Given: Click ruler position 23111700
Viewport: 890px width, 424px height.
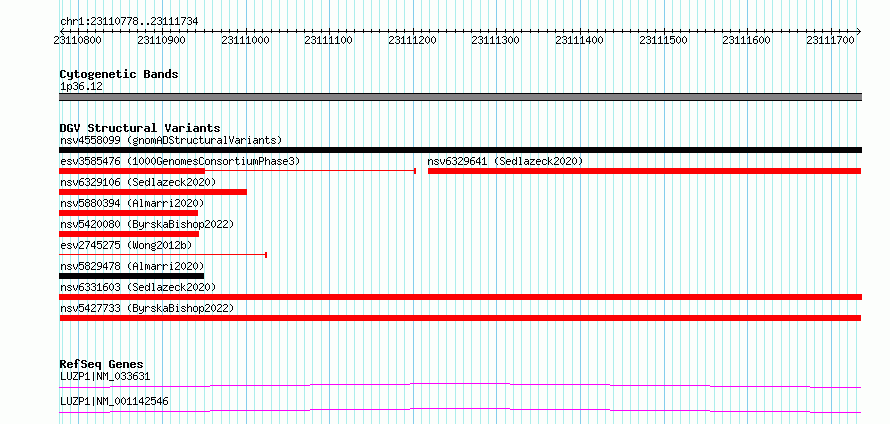Looking at the screenshot, I should tap(830, 40).
